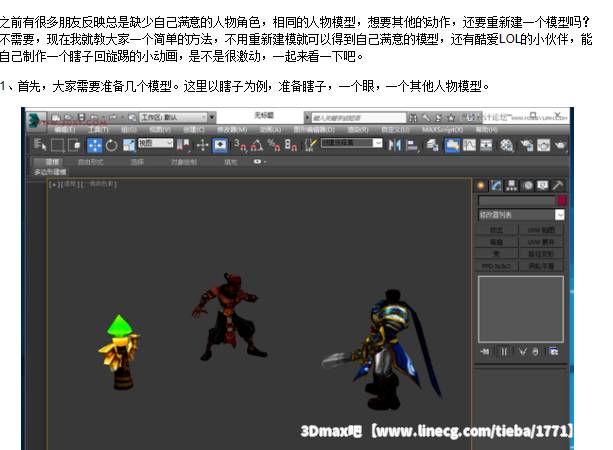Click the 涡轮平滑 modifier button

click(541, 266)
